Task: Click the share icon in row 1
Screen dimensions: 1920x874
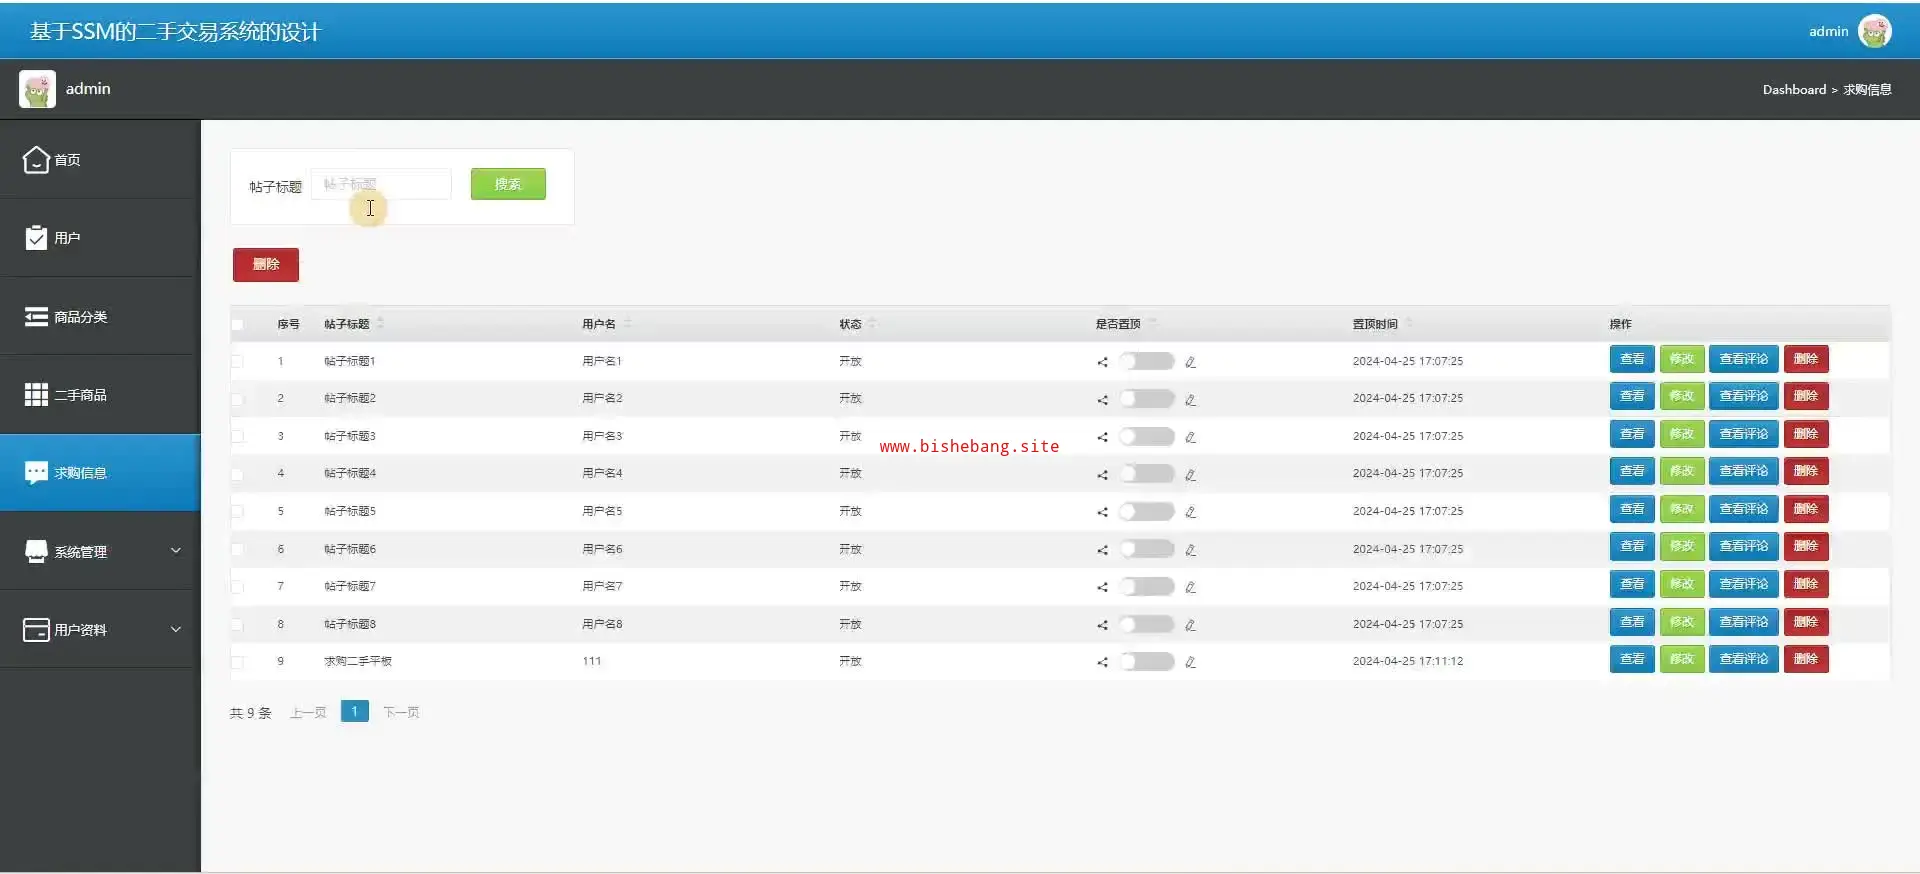Action: (1102, 362)
